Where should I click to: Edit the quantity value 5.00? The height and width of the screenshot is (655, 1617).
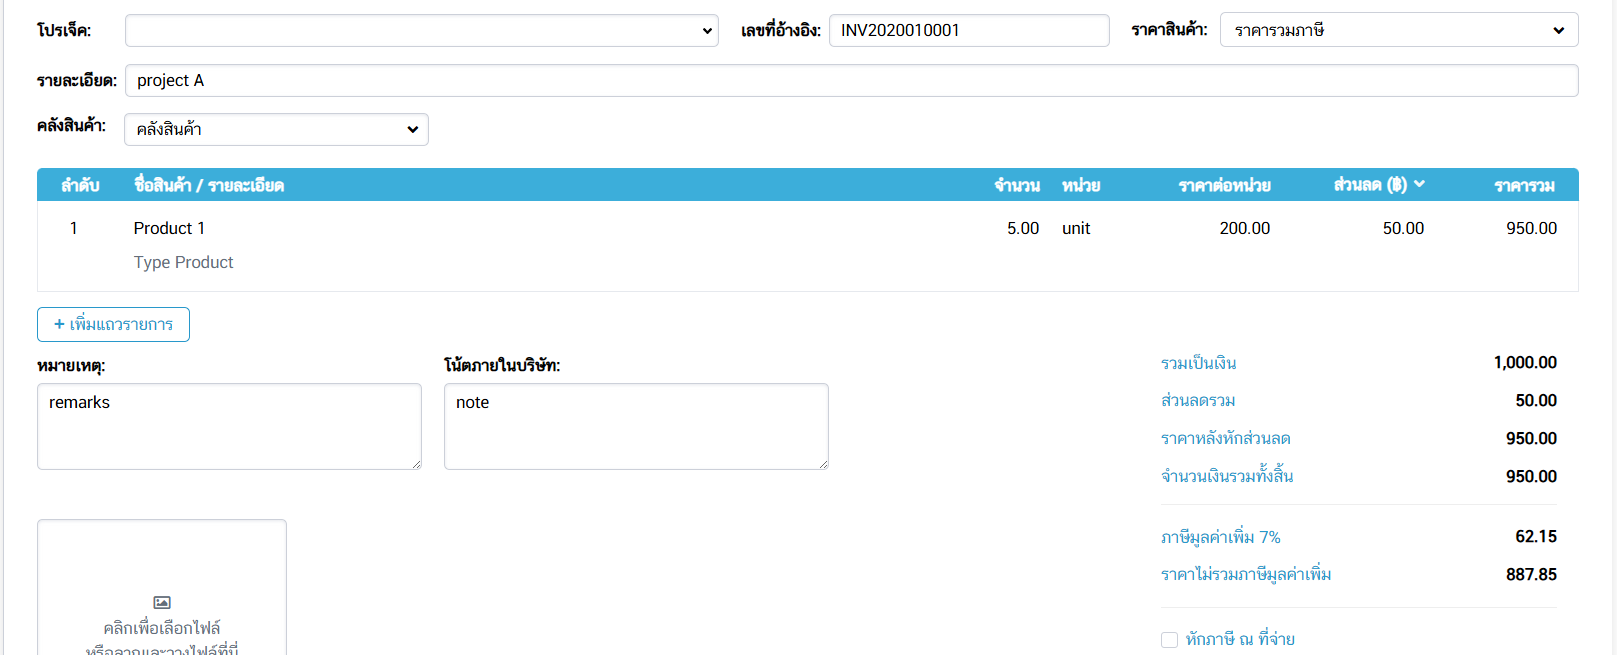[1022, 228]
